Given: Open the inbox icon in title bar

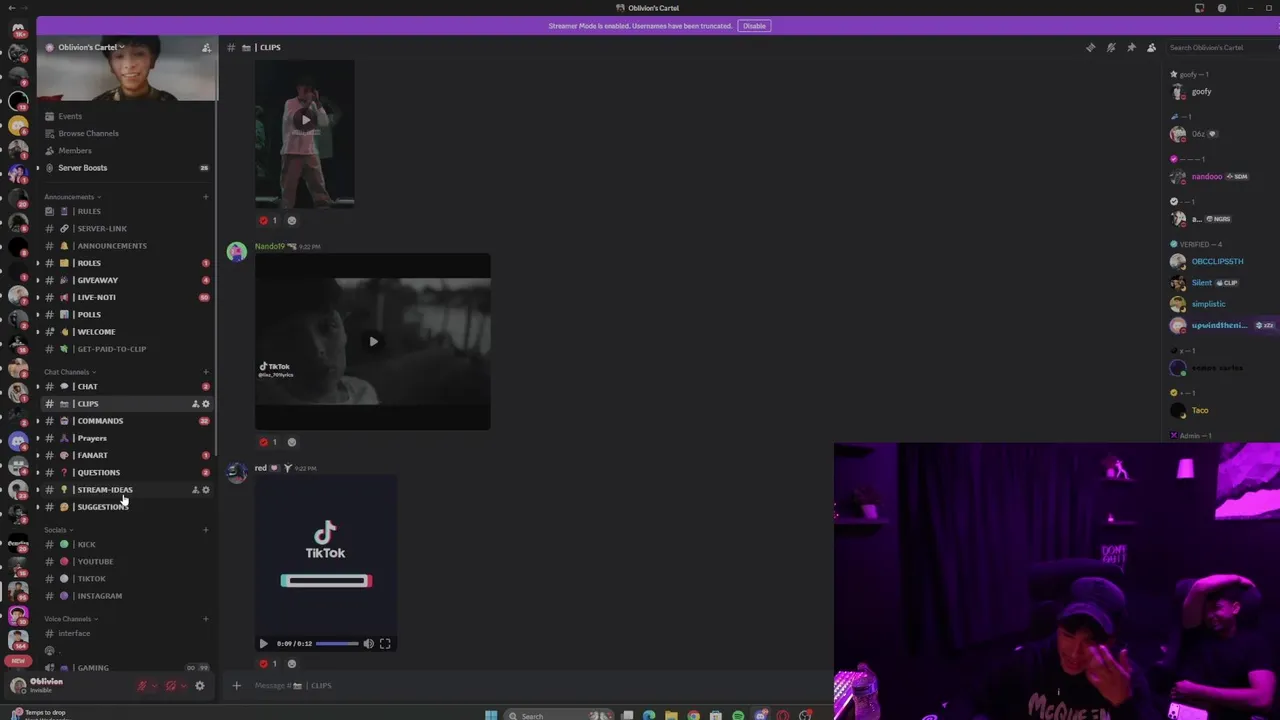Looking at the screenshot, I should [1199, 8].
